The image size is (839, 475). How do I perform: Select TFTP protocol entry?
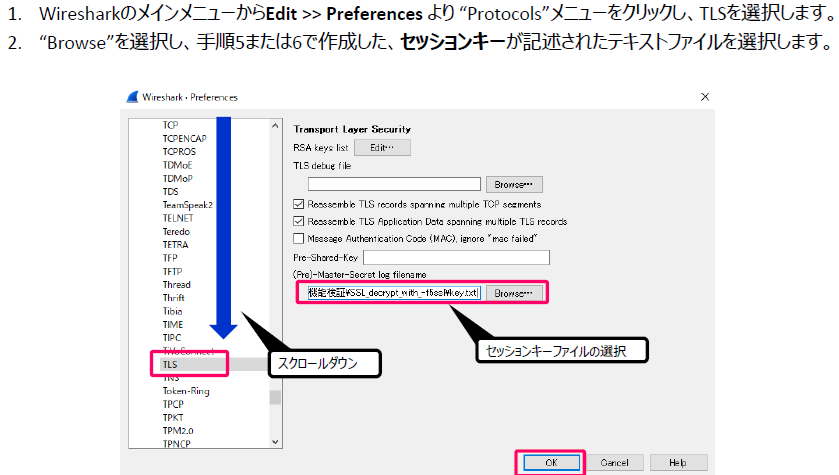(172, 272)
